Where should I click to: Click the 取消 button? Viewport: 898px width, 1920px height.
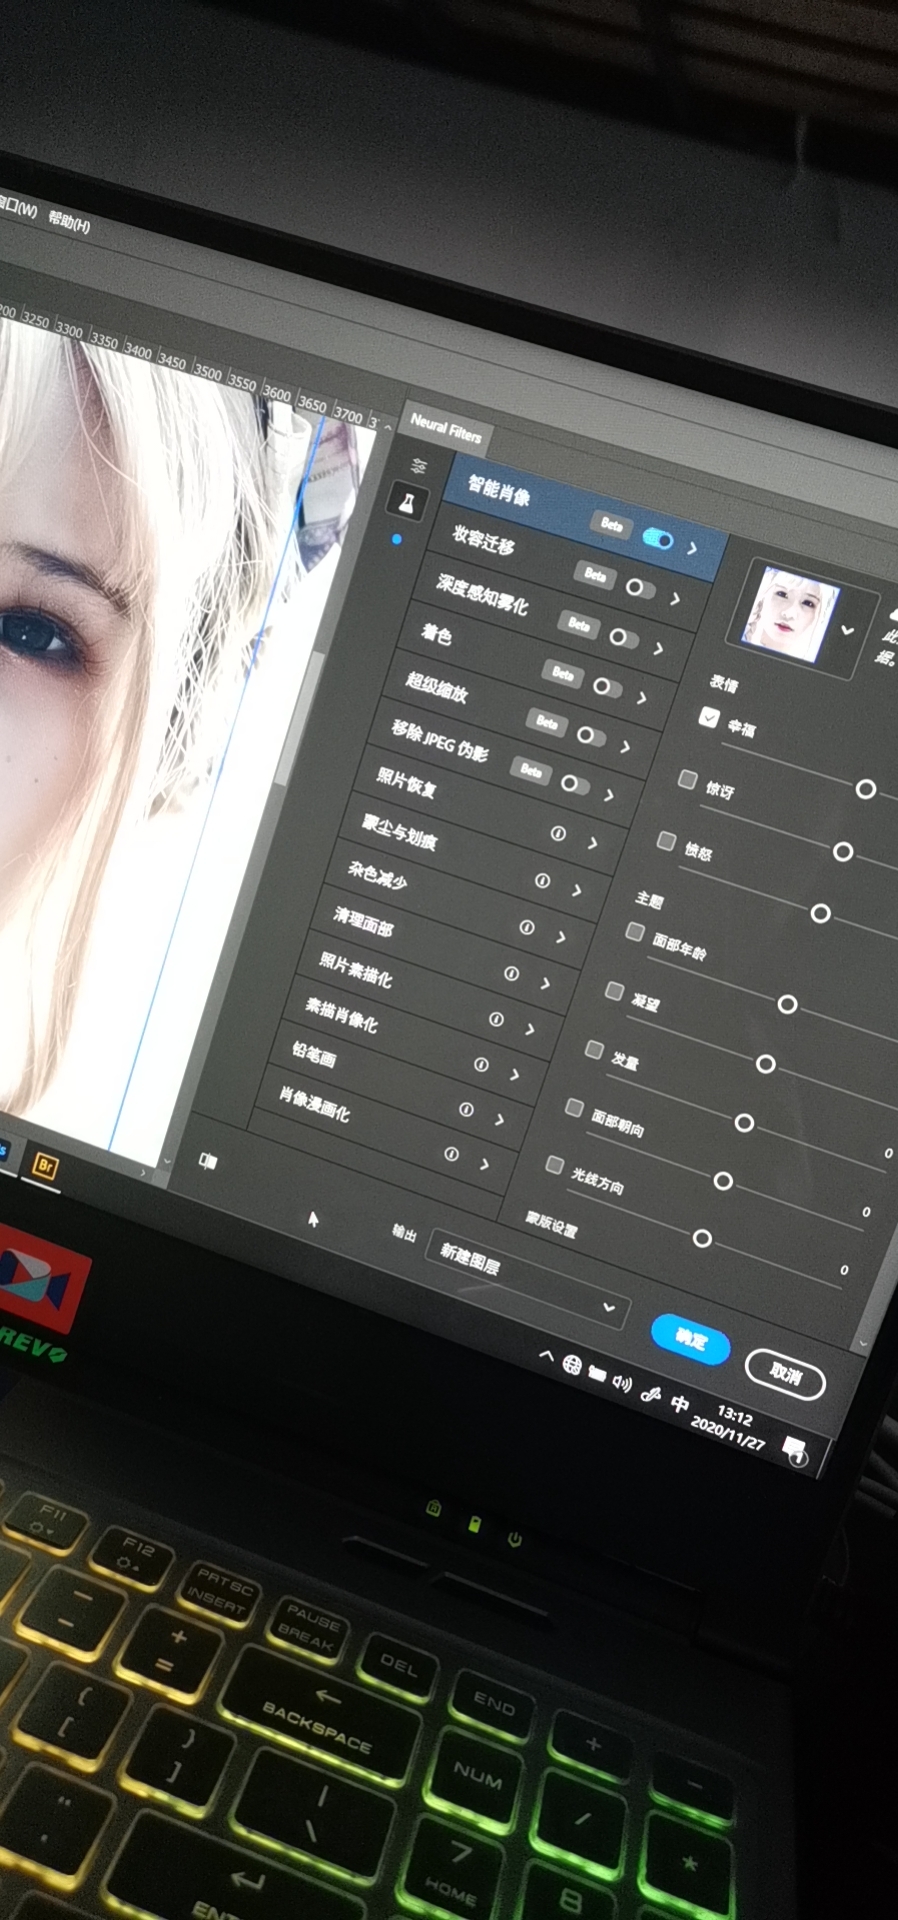pyautogui.click(x=785, y=1375)
